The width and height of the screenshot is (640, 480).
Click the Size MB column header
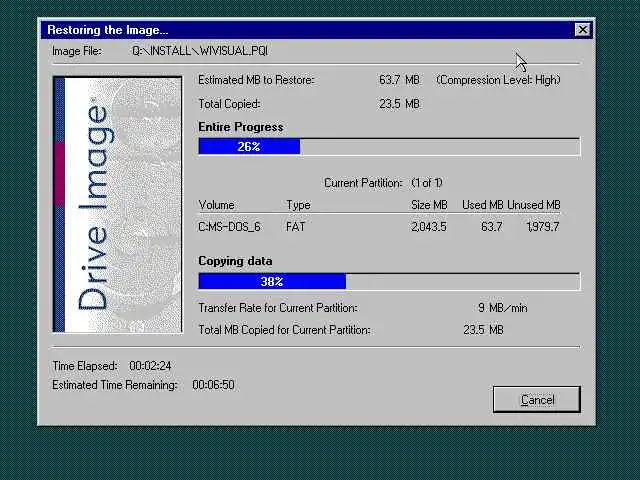click(429, 205)
